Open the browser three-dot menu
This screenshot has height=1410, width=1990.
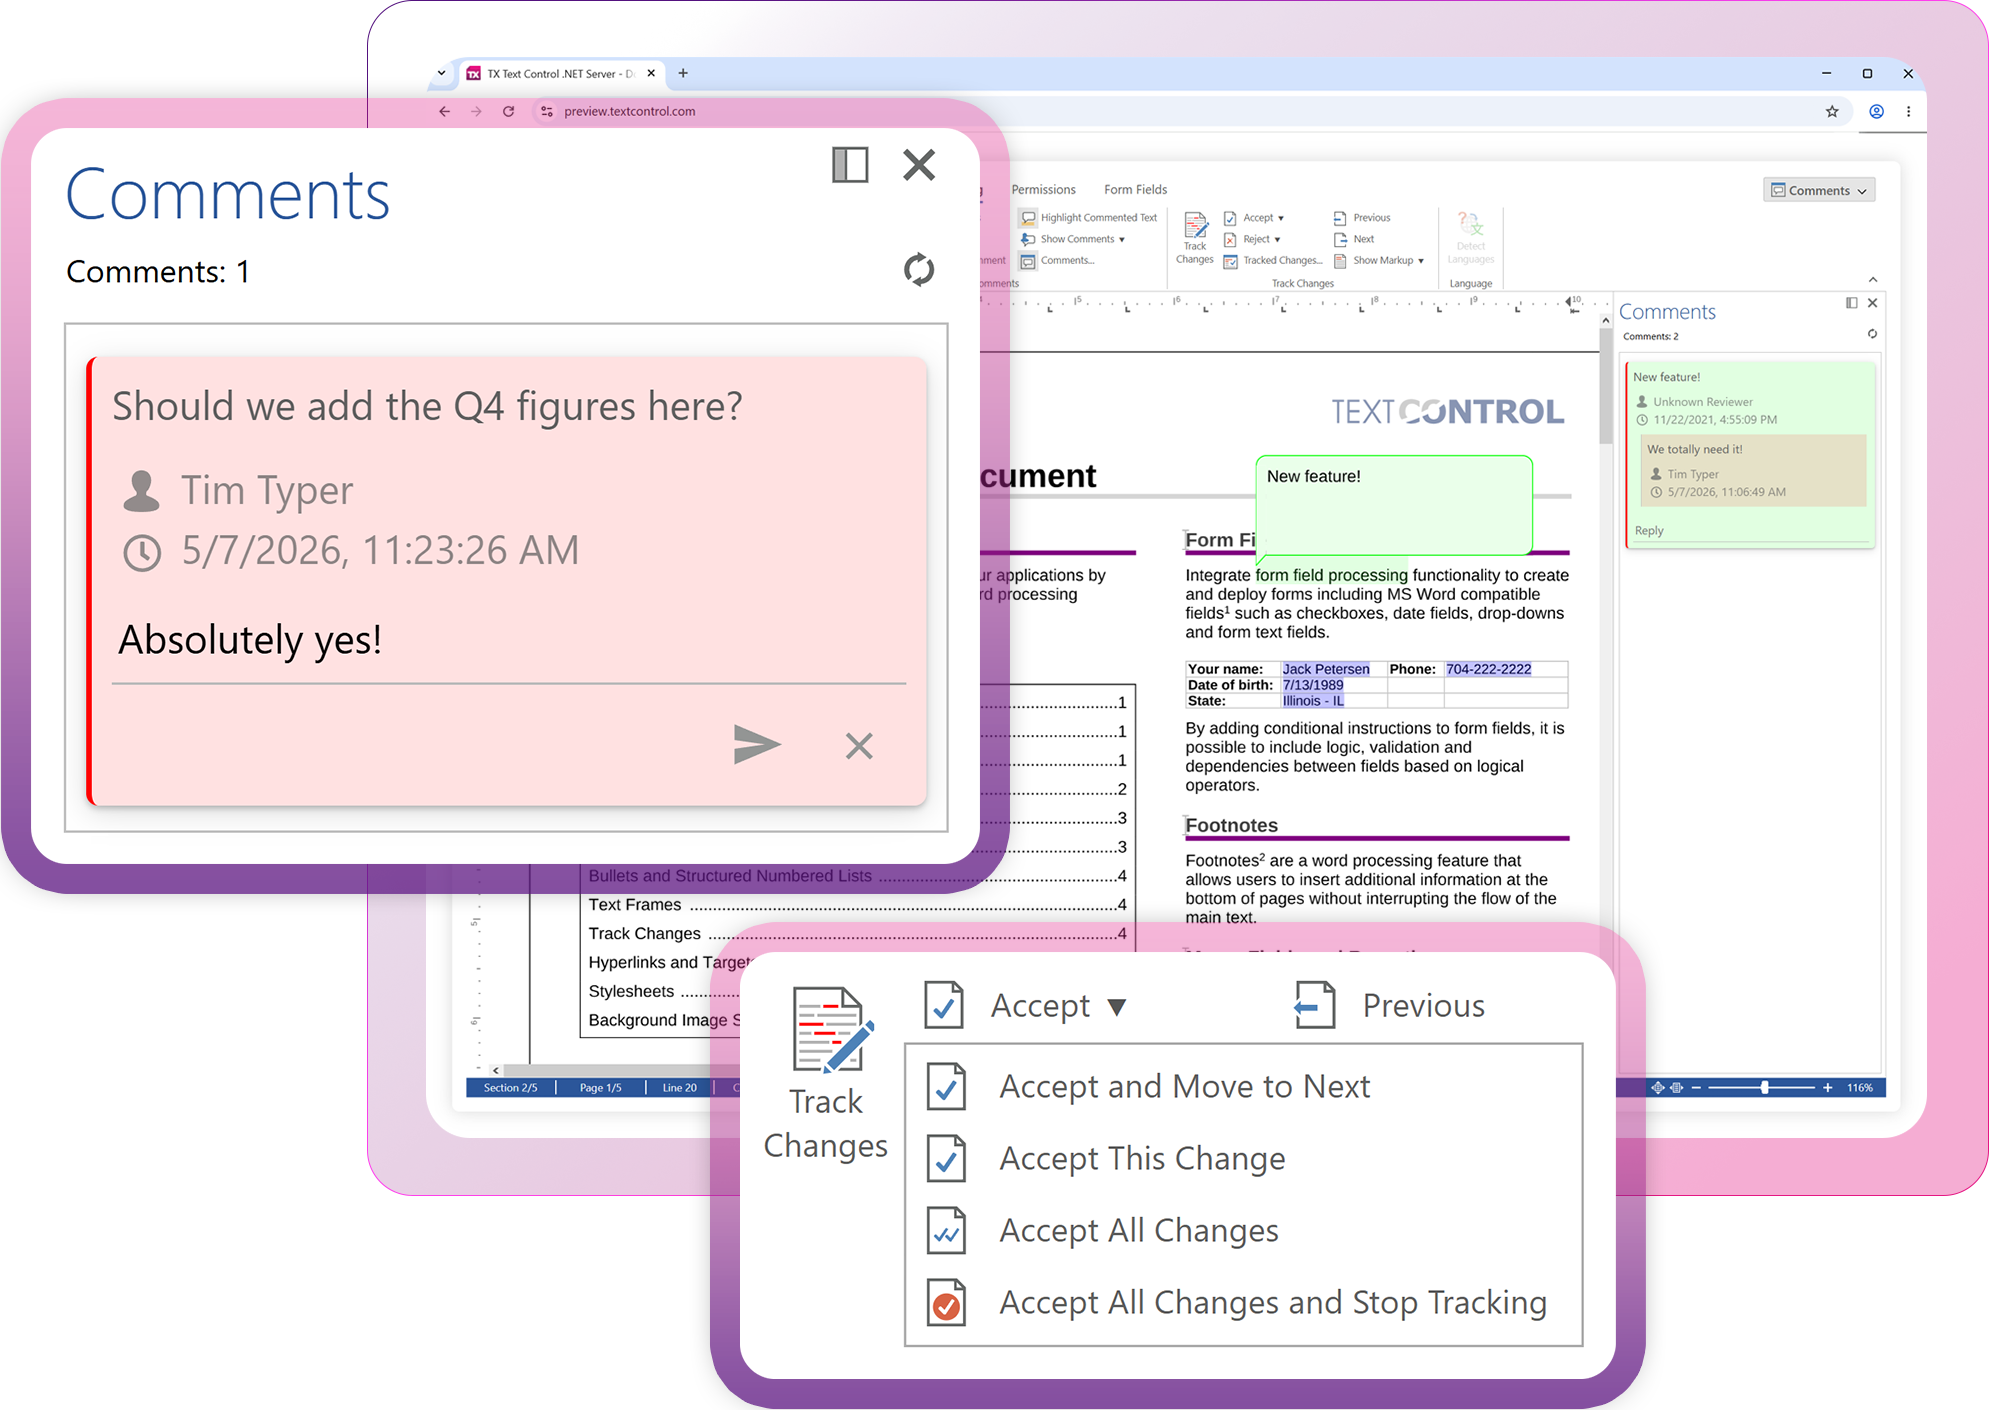pyautogui.click(x=1908, y=112)
